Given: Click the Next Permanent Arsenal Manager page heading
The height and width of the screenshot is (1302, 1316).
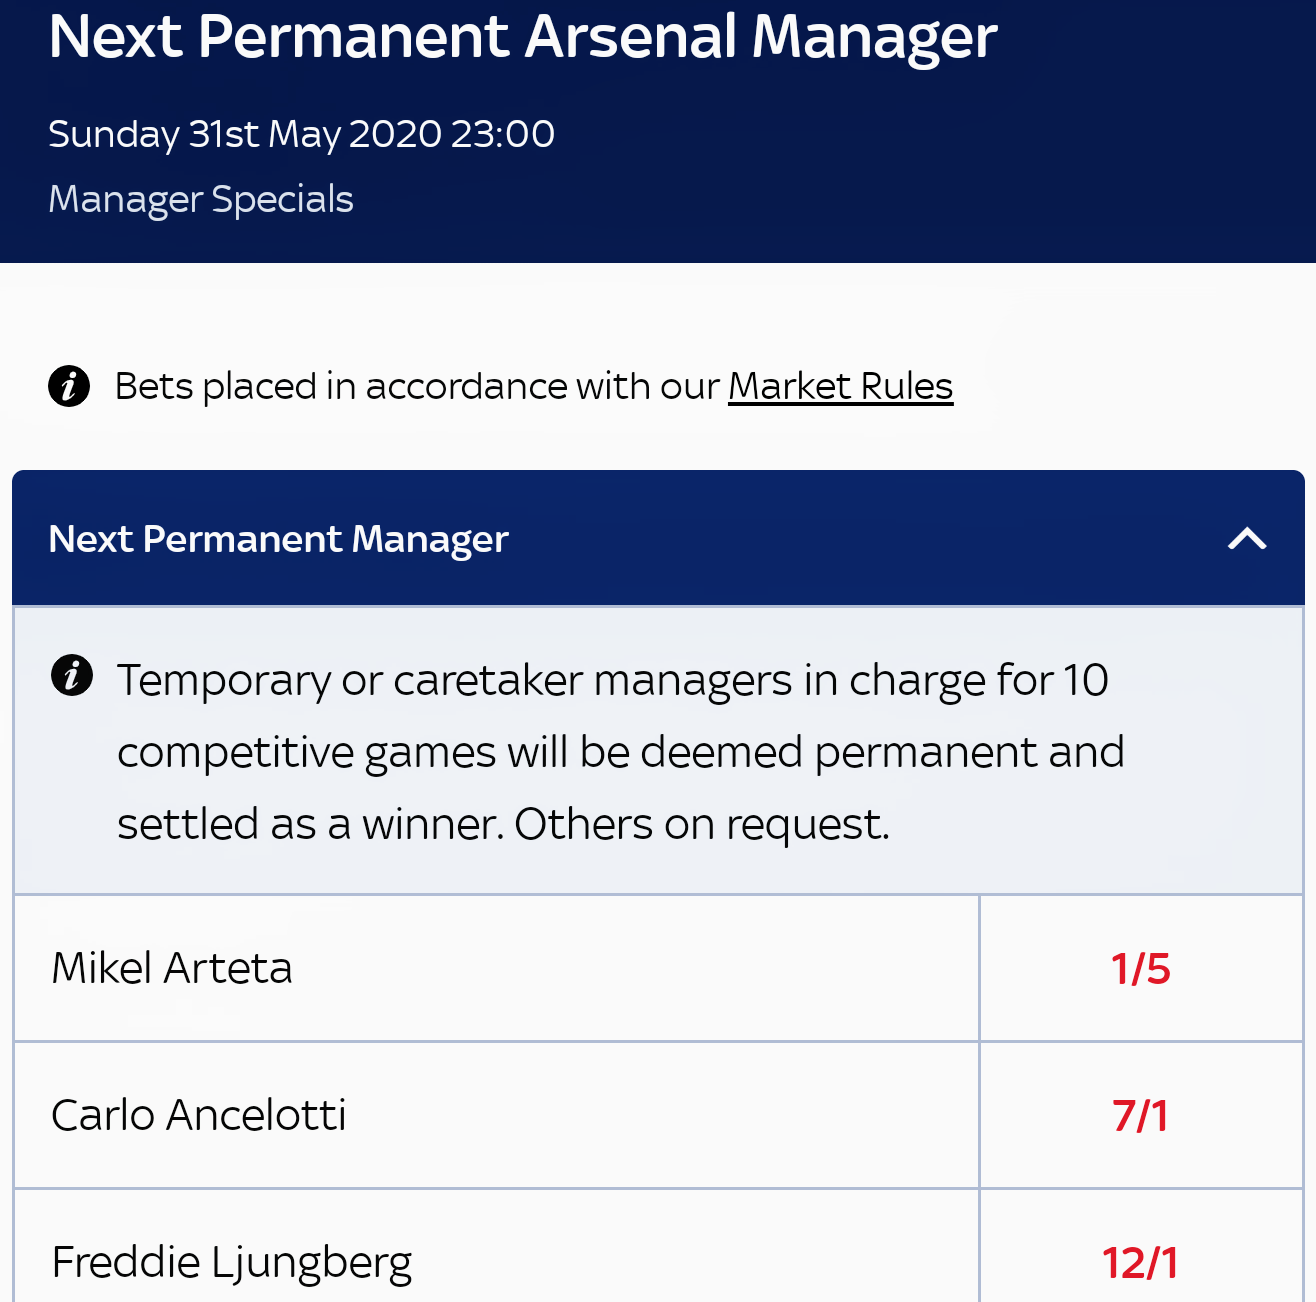Looking at the screenshot, I should tap(523, 37).
